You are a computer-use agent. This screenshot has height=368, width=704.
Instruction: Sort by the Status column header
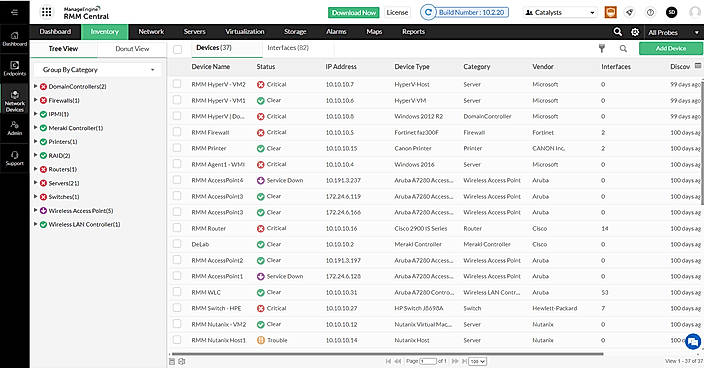(266, 66)
